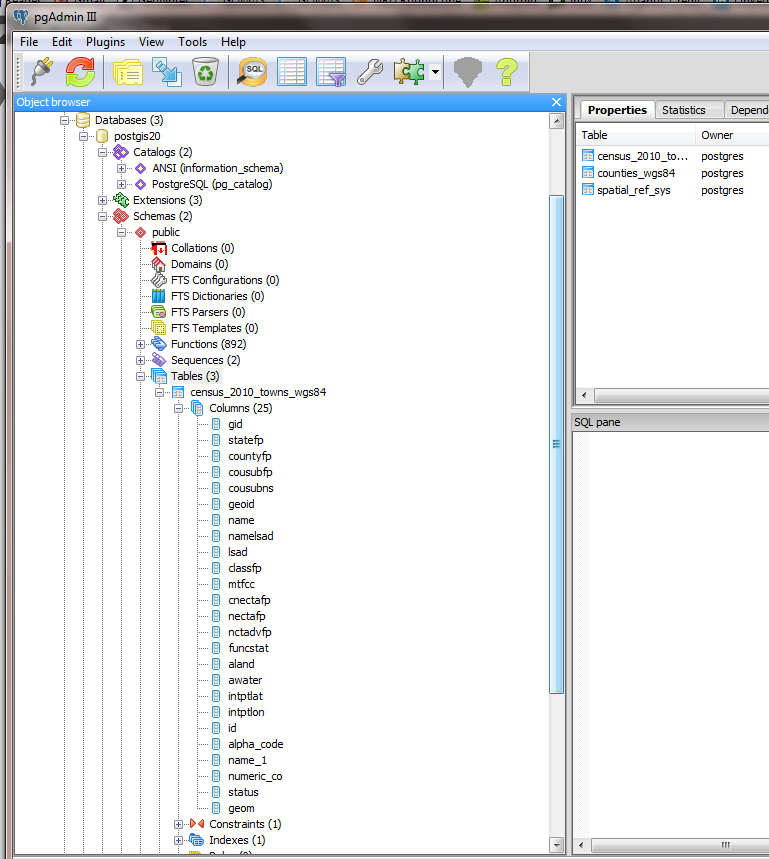This screenshot has height=859, width=769.
Task: Open the Plugins menu
Action: [x=105, y=42]
